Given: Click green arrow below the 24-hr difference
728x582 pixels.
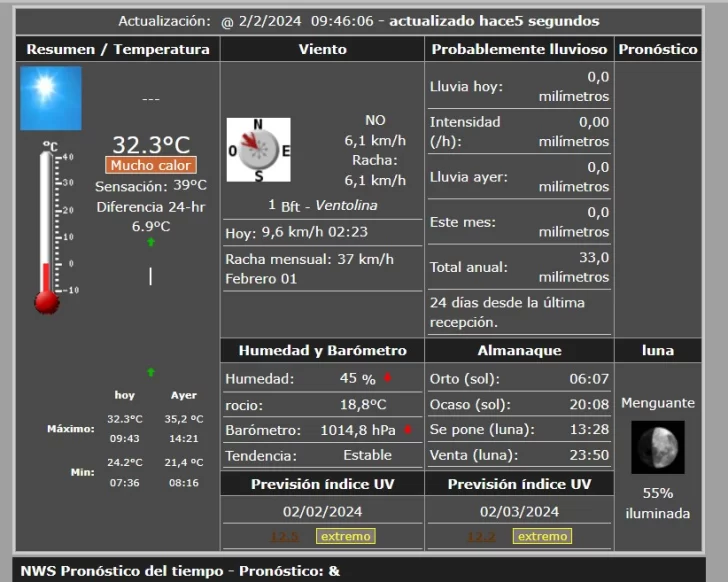Looking at the screenshot, I should click(151, 242).
